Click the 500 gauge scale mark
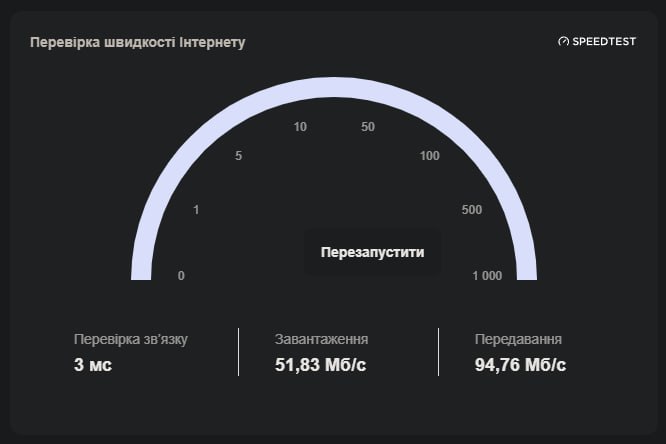 pos(472,210)
